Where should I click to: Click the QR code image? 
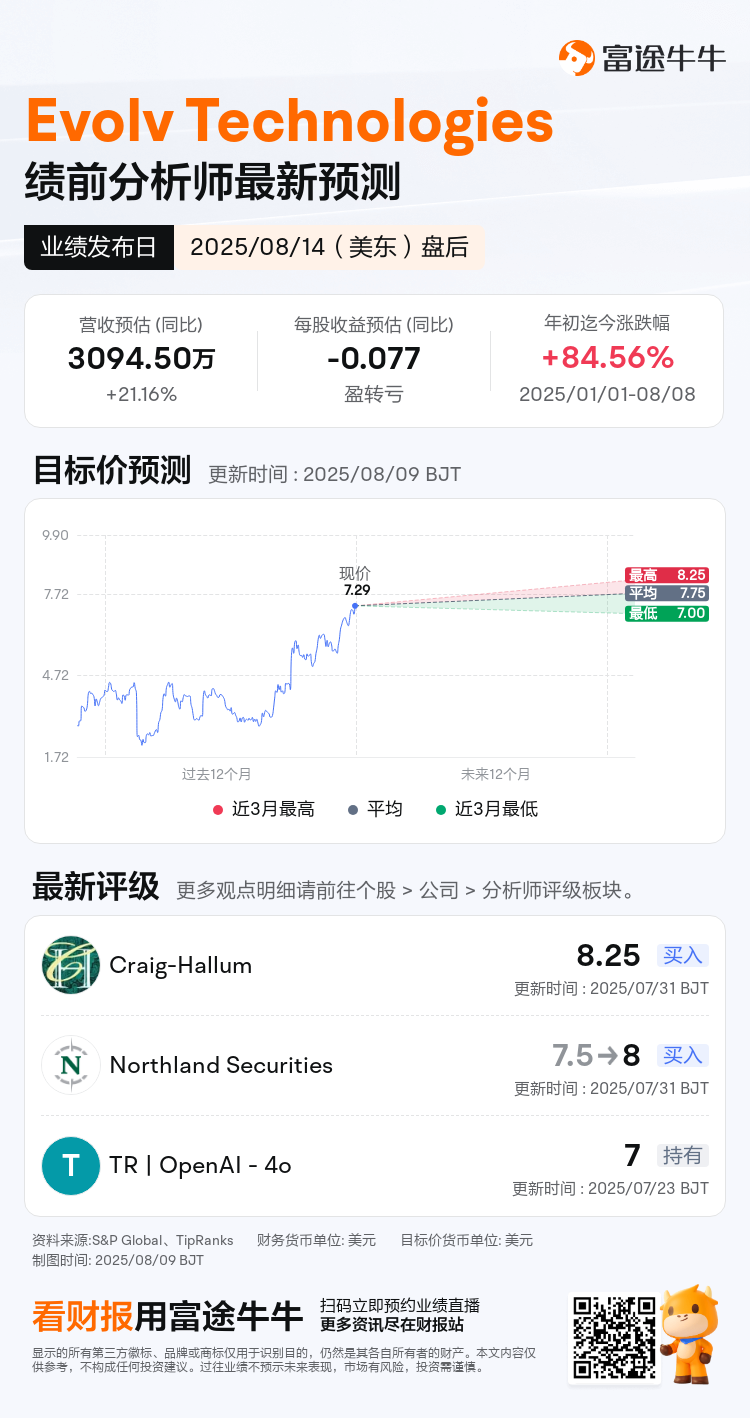coord(614,1337)
